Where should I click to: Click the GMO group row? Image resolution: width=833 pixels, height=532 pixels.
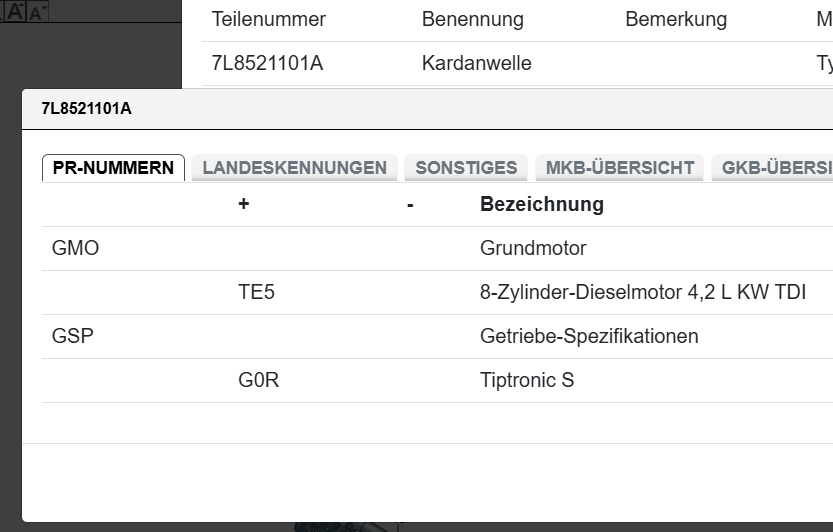pyautogui.click(x=76, y=249)
